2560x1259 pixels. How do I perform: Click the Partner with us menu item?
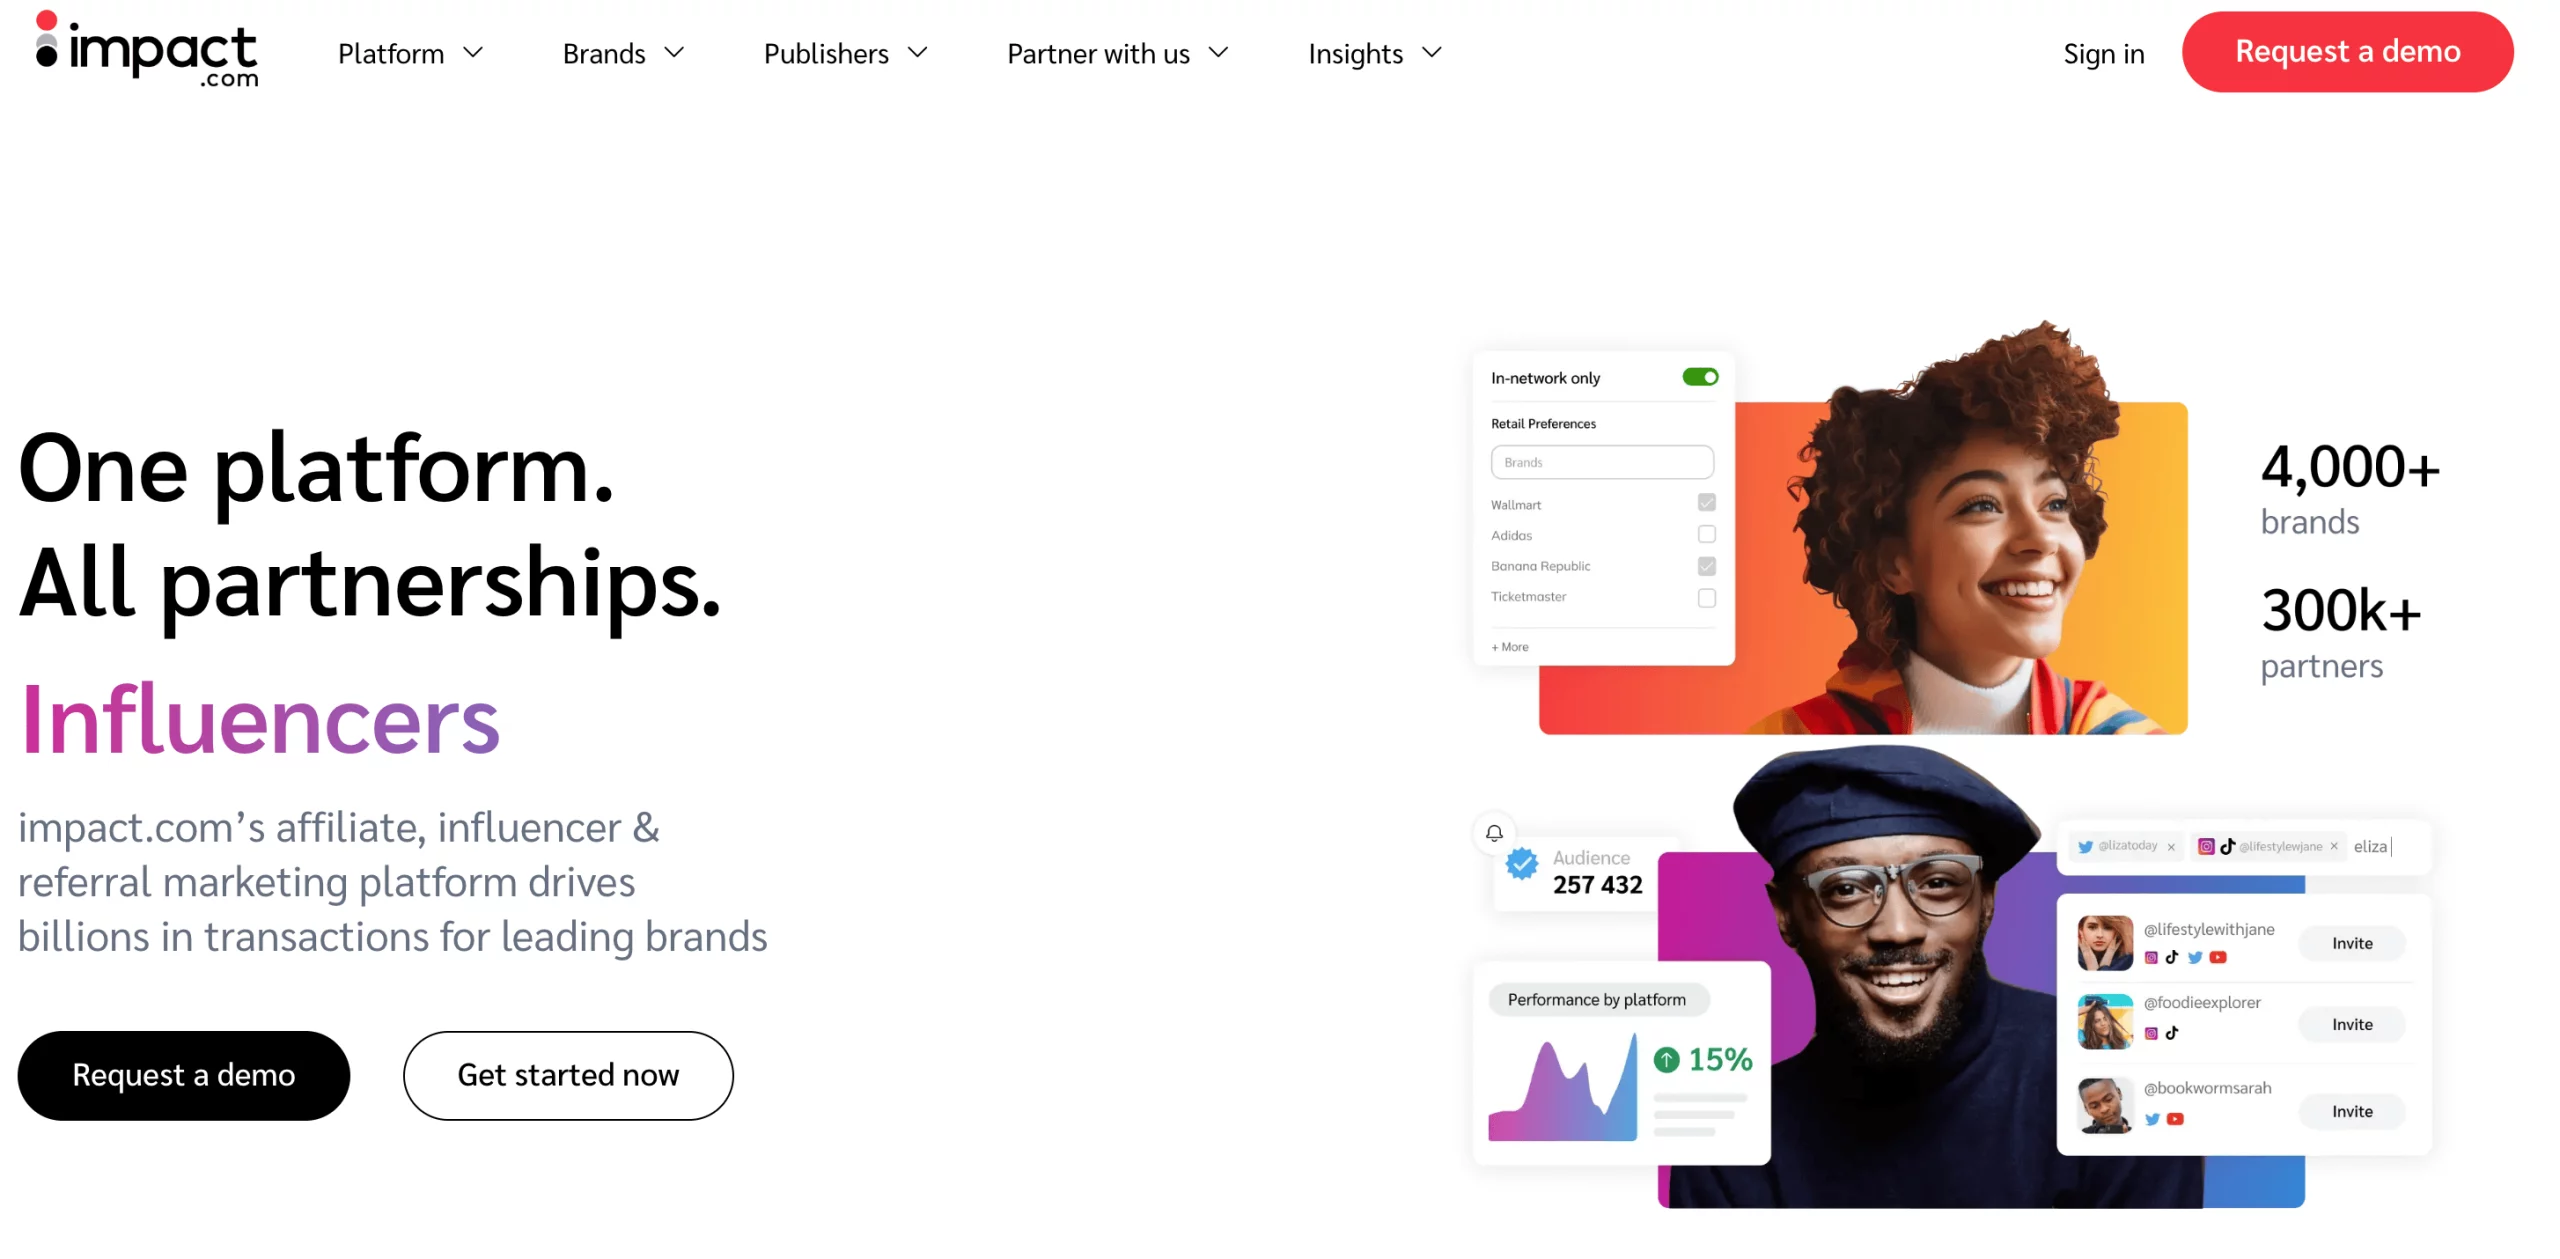(1118, 52)
